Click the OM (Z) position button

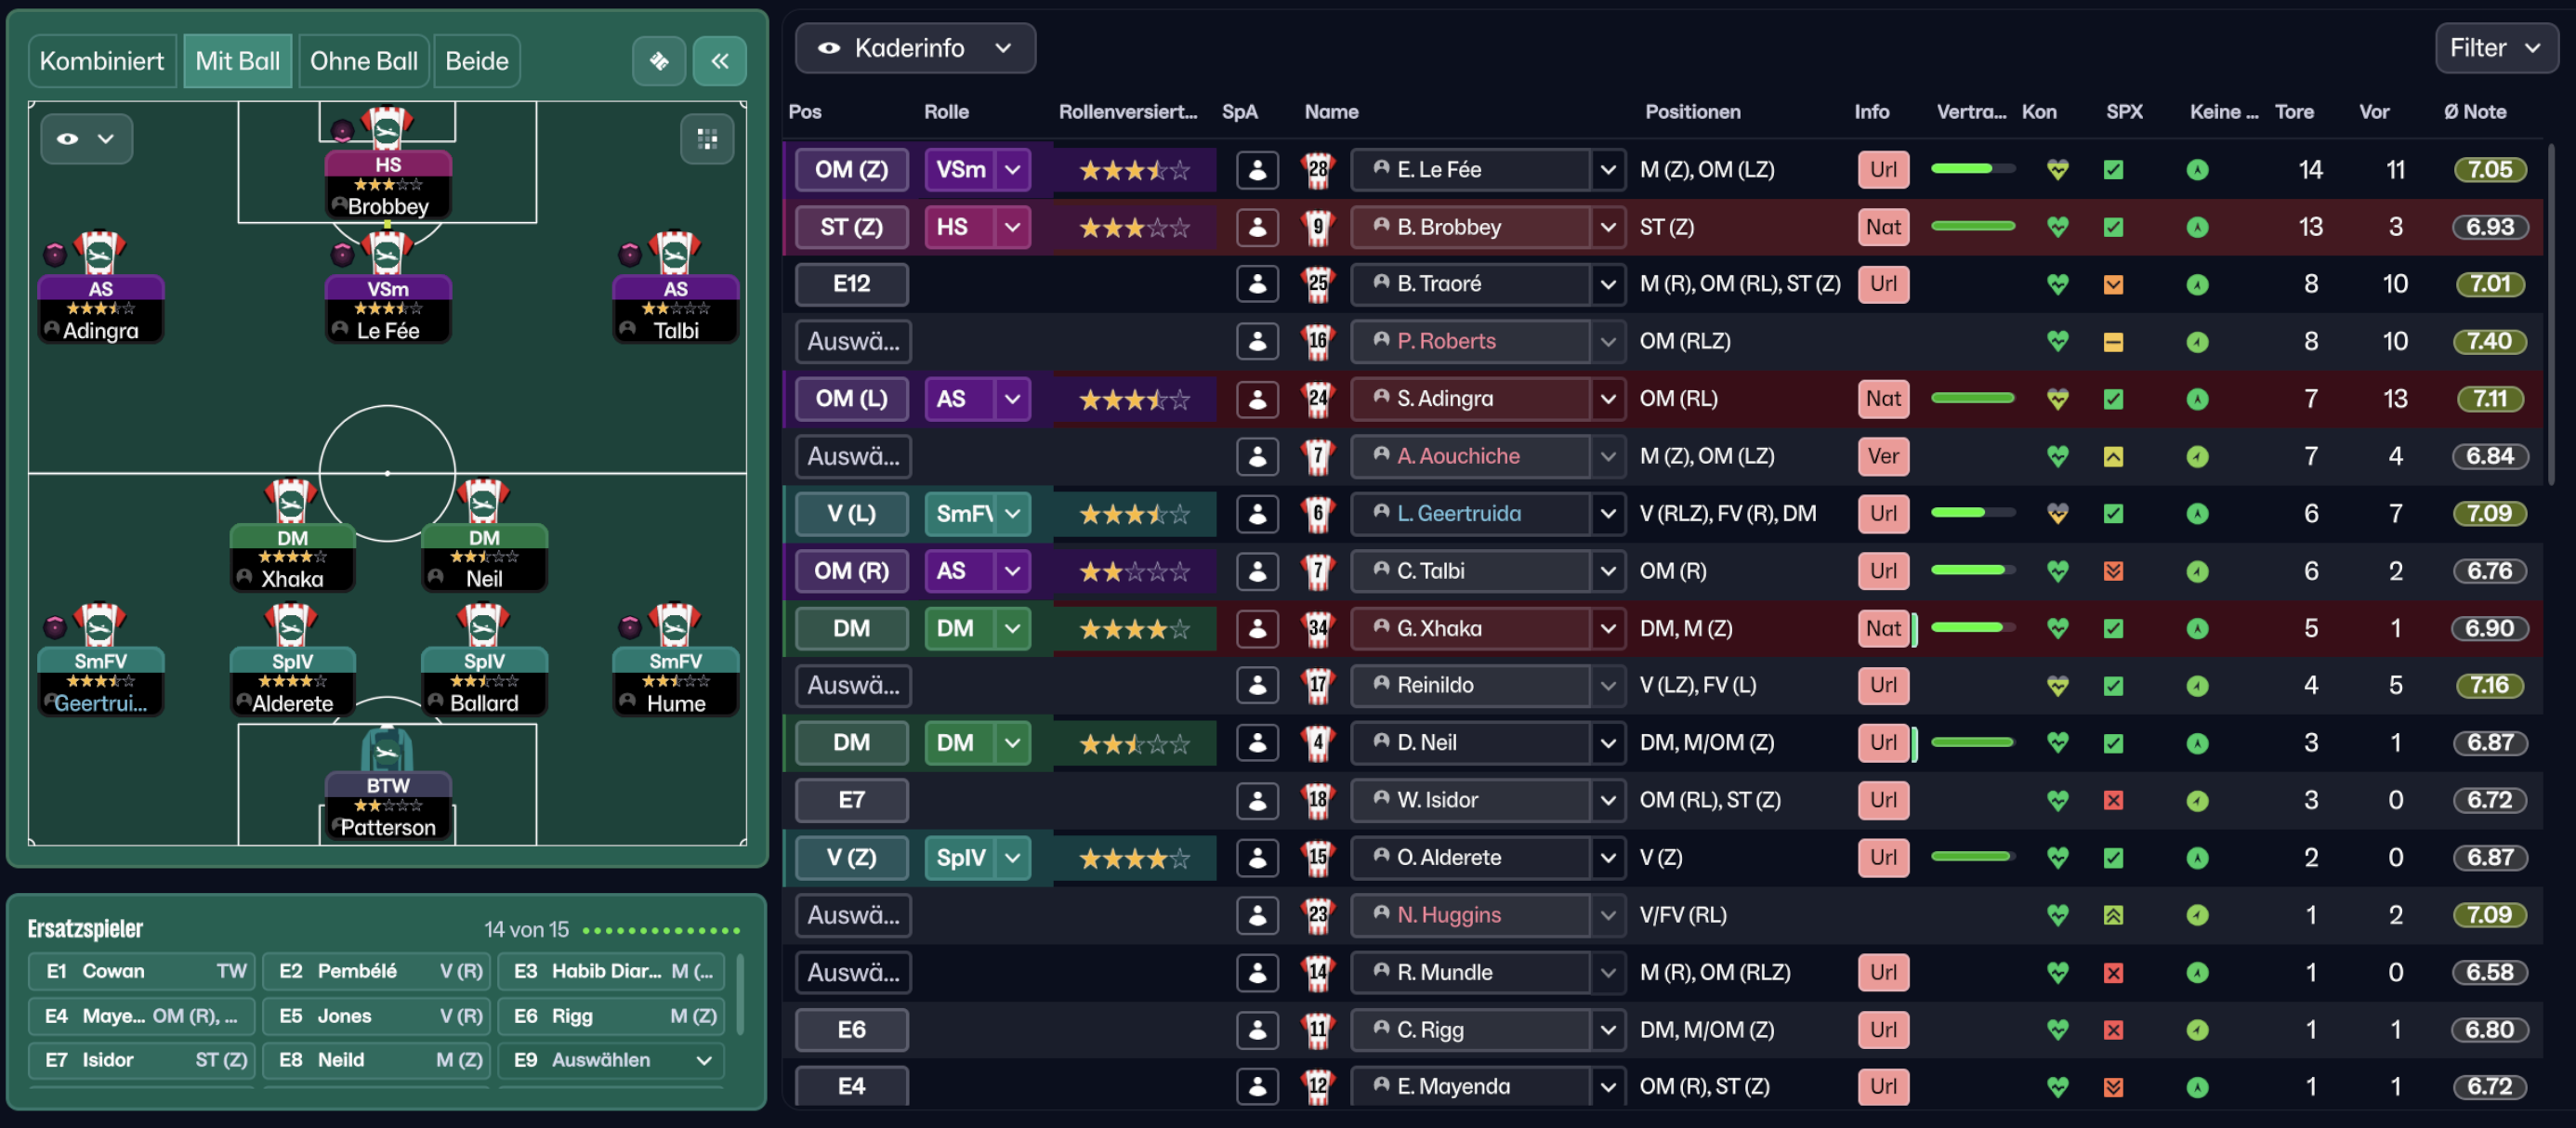pos(851,170)
